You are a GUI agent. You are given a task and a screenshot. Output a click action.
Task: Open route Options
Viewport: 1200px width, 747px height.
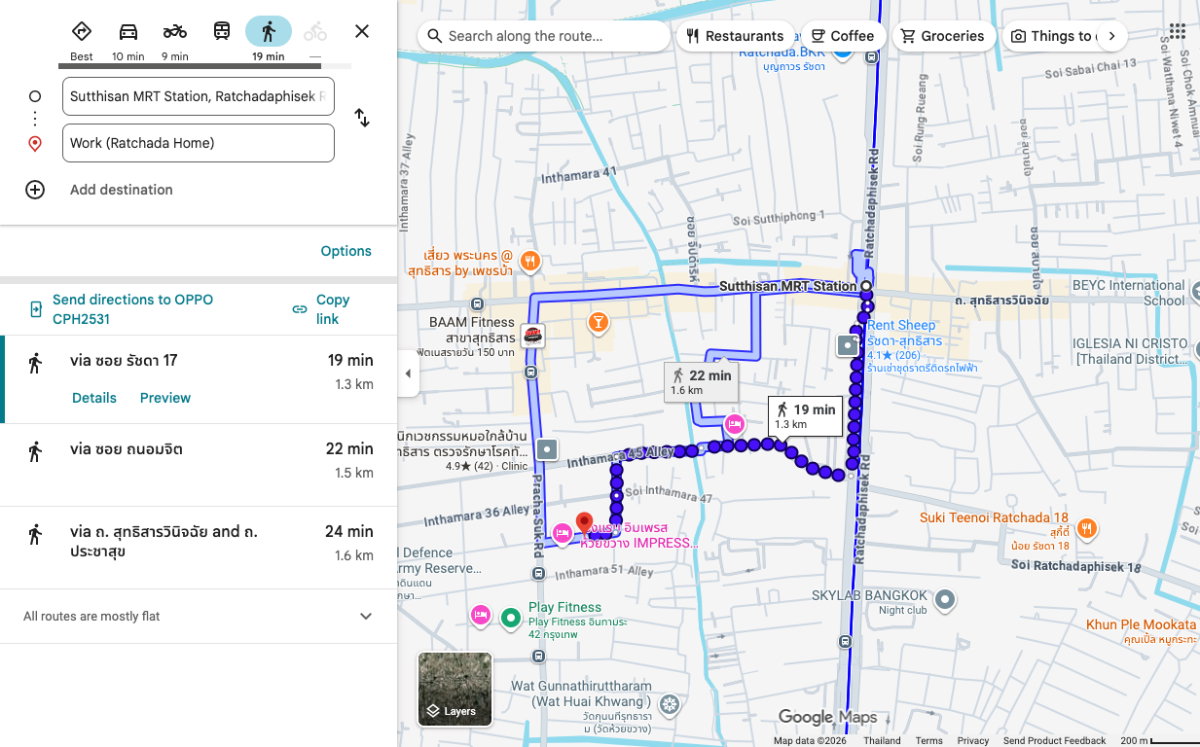point(346,251)
